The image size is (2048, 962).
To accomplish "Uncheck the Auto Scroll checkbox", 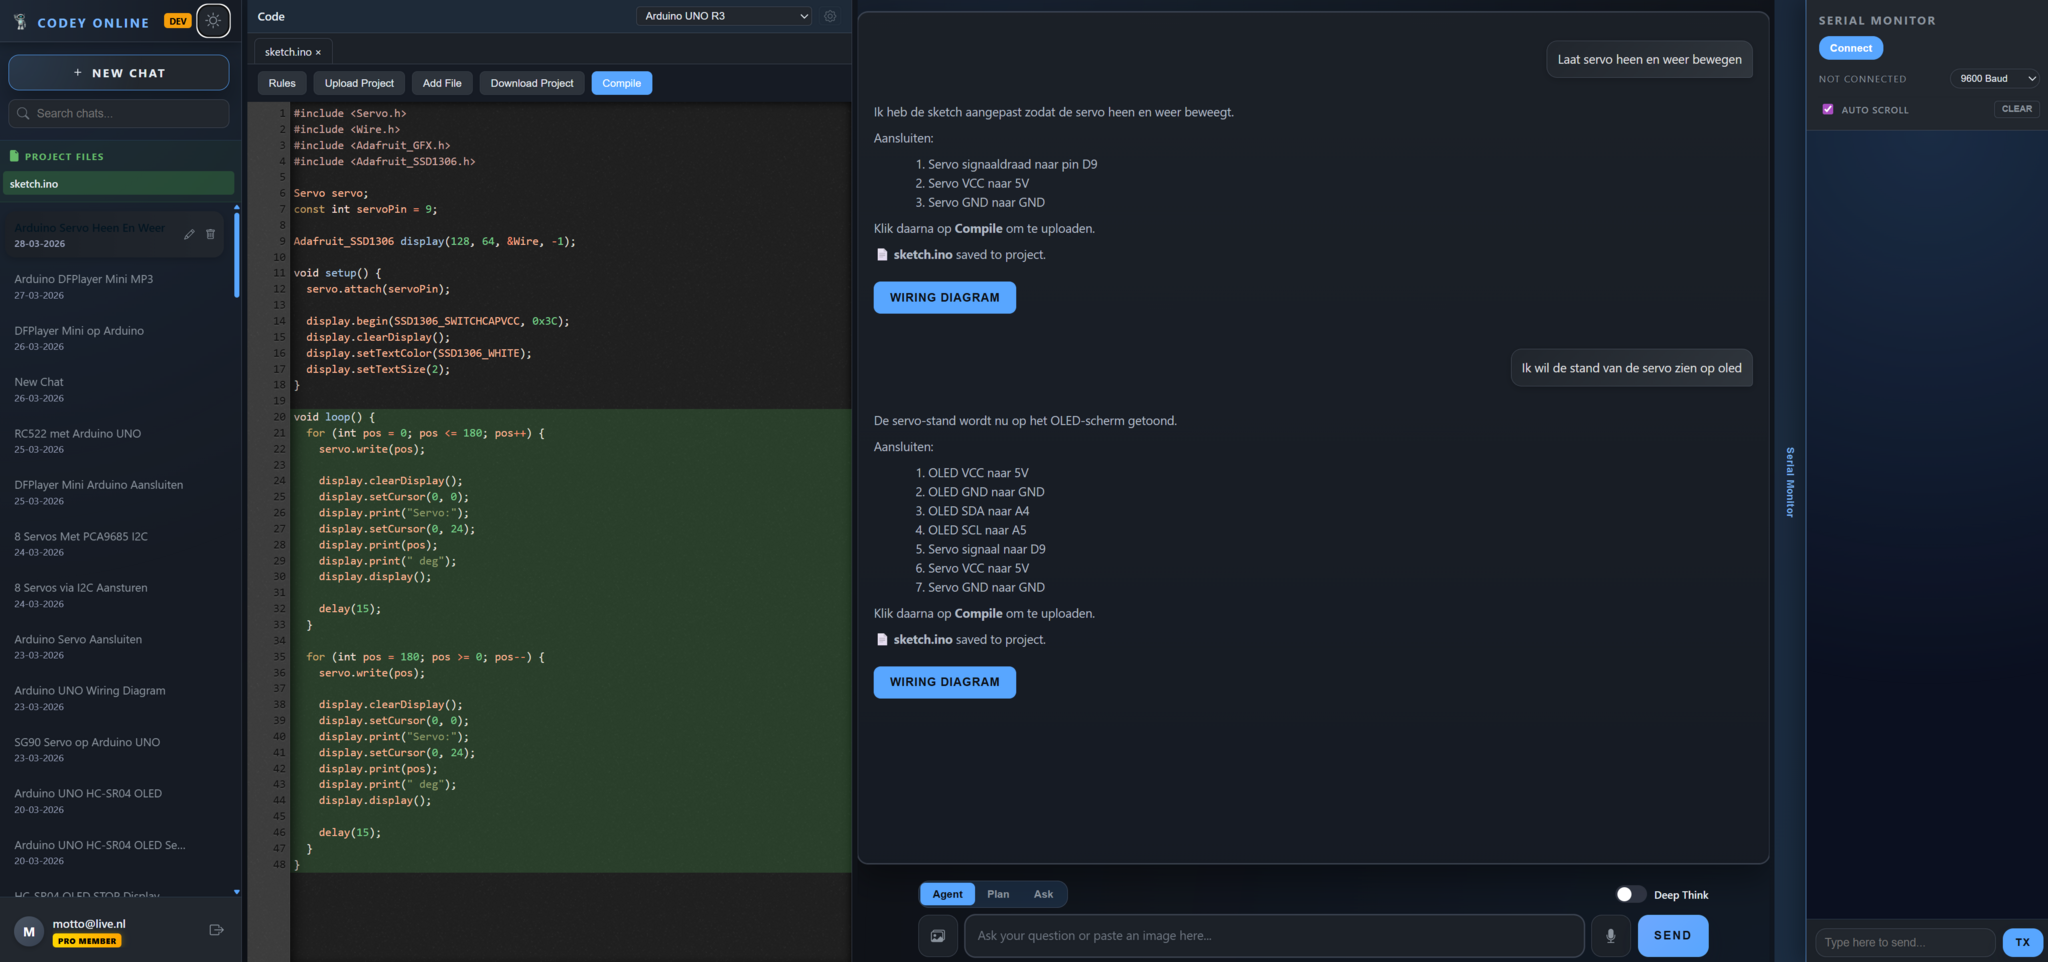I will (x=1828, y=109).
